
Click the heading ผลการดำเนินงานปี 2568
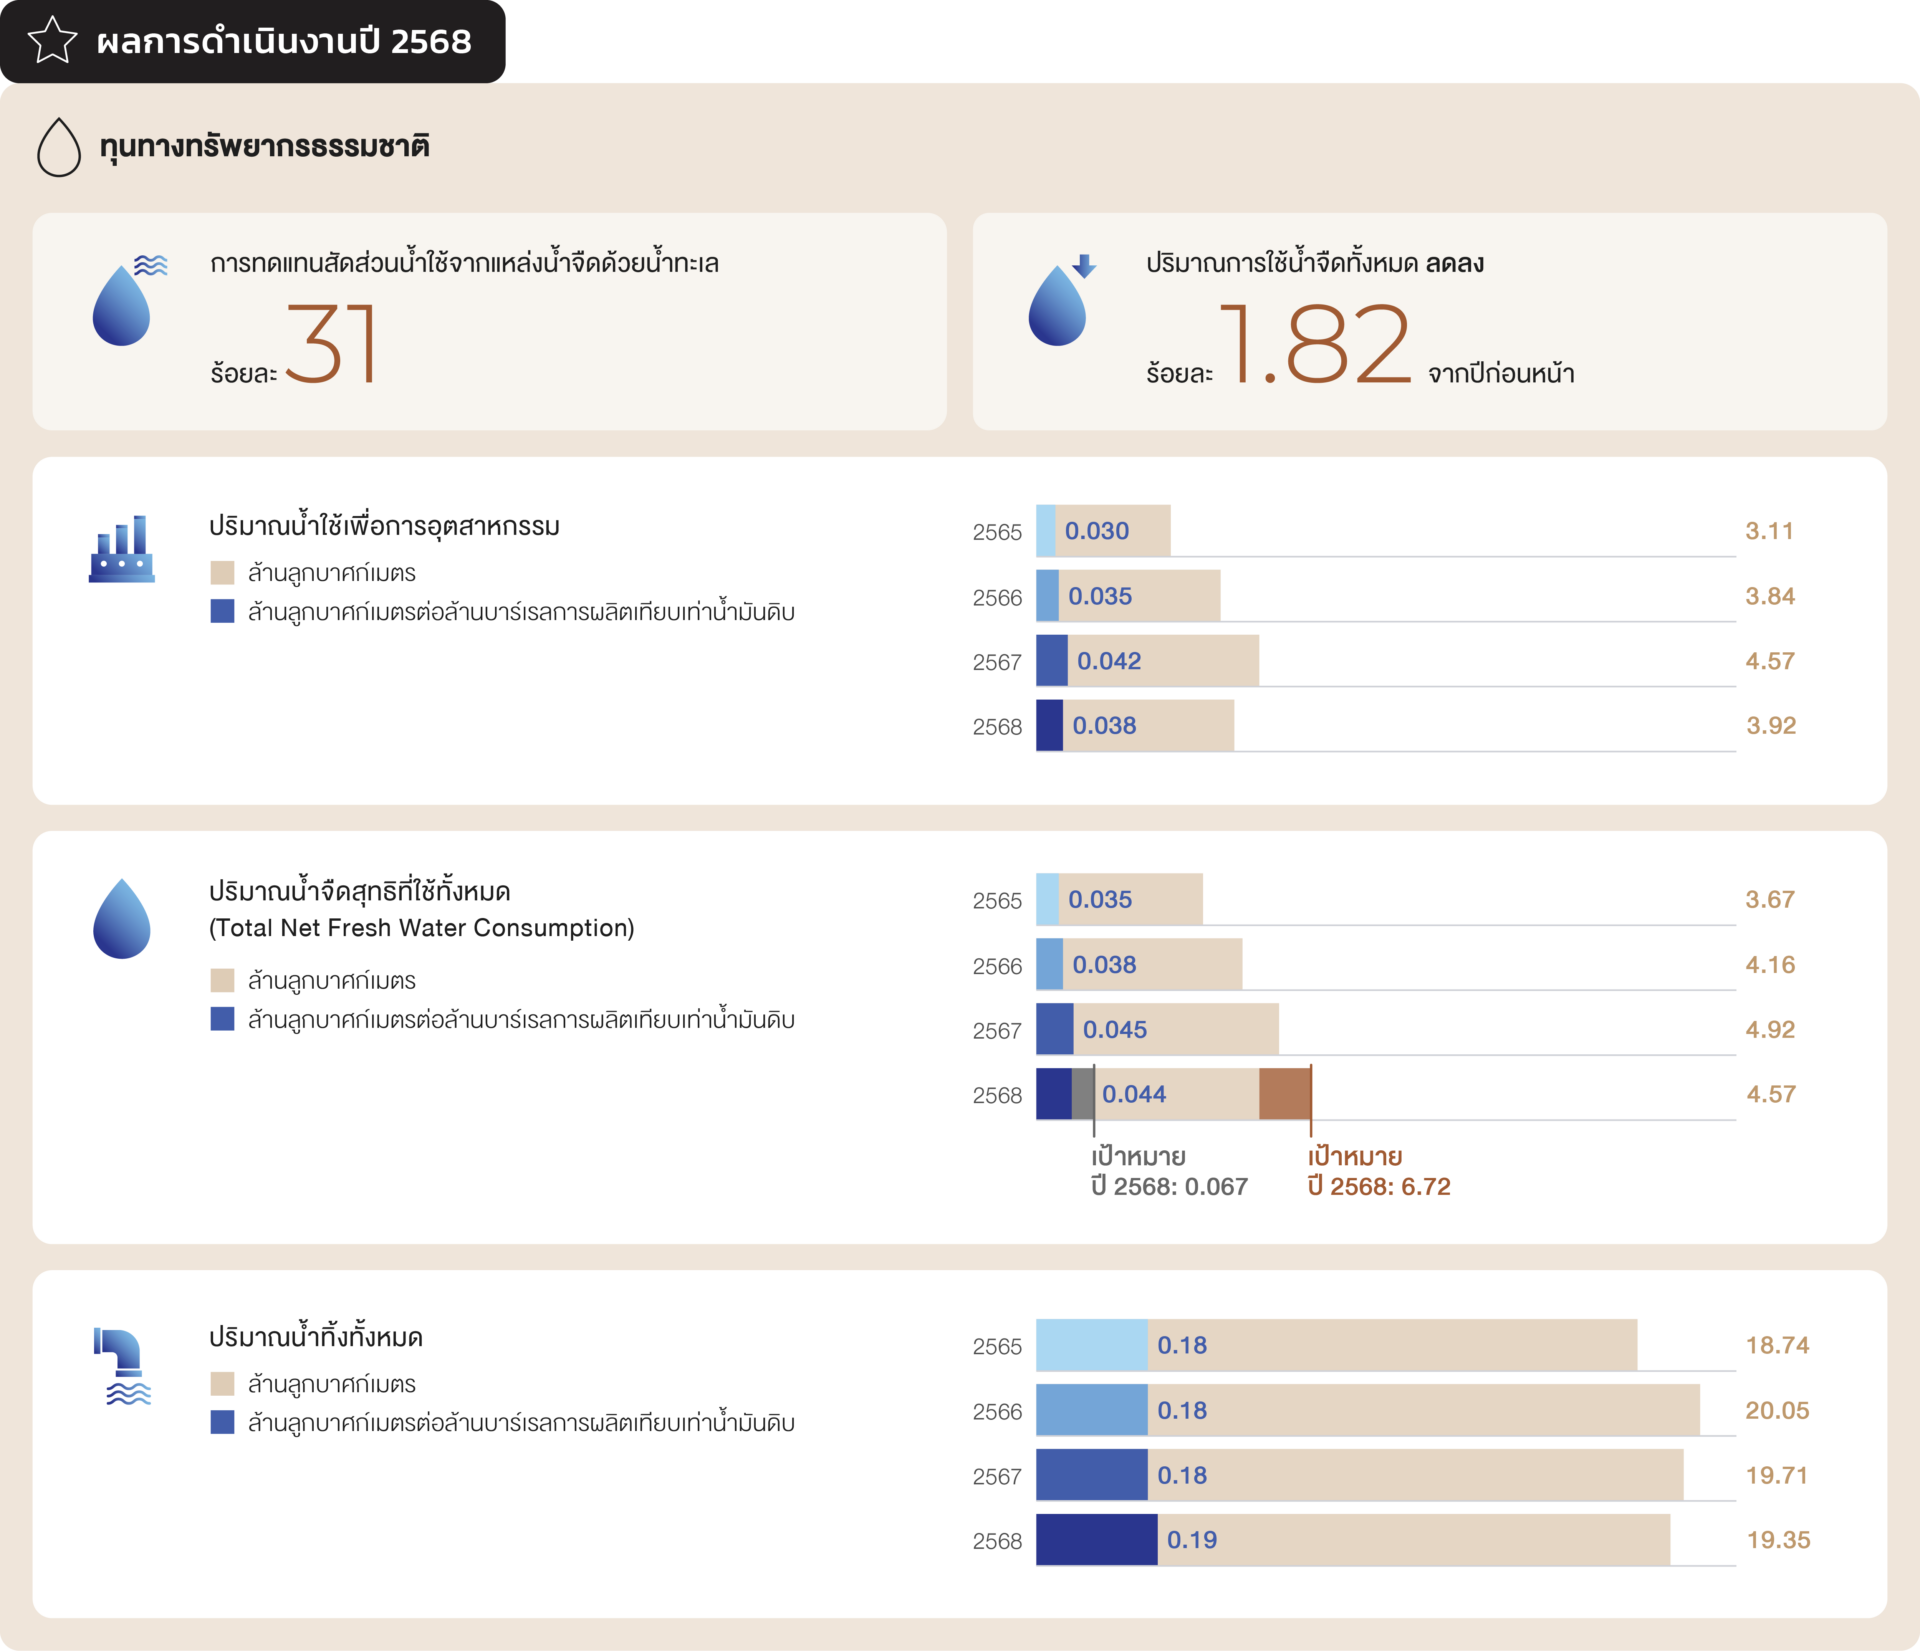(x=284, y=41)
